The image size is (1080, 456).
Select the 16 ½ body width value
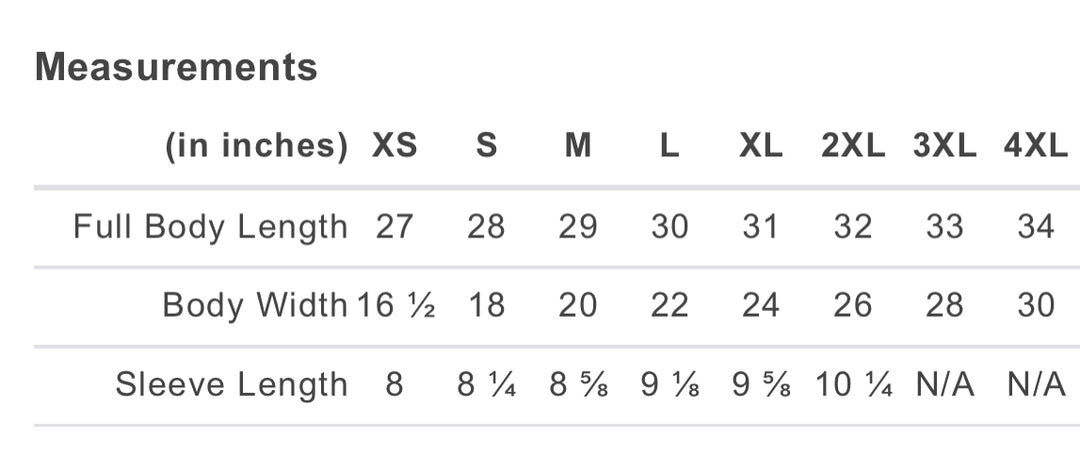[396, 305]
